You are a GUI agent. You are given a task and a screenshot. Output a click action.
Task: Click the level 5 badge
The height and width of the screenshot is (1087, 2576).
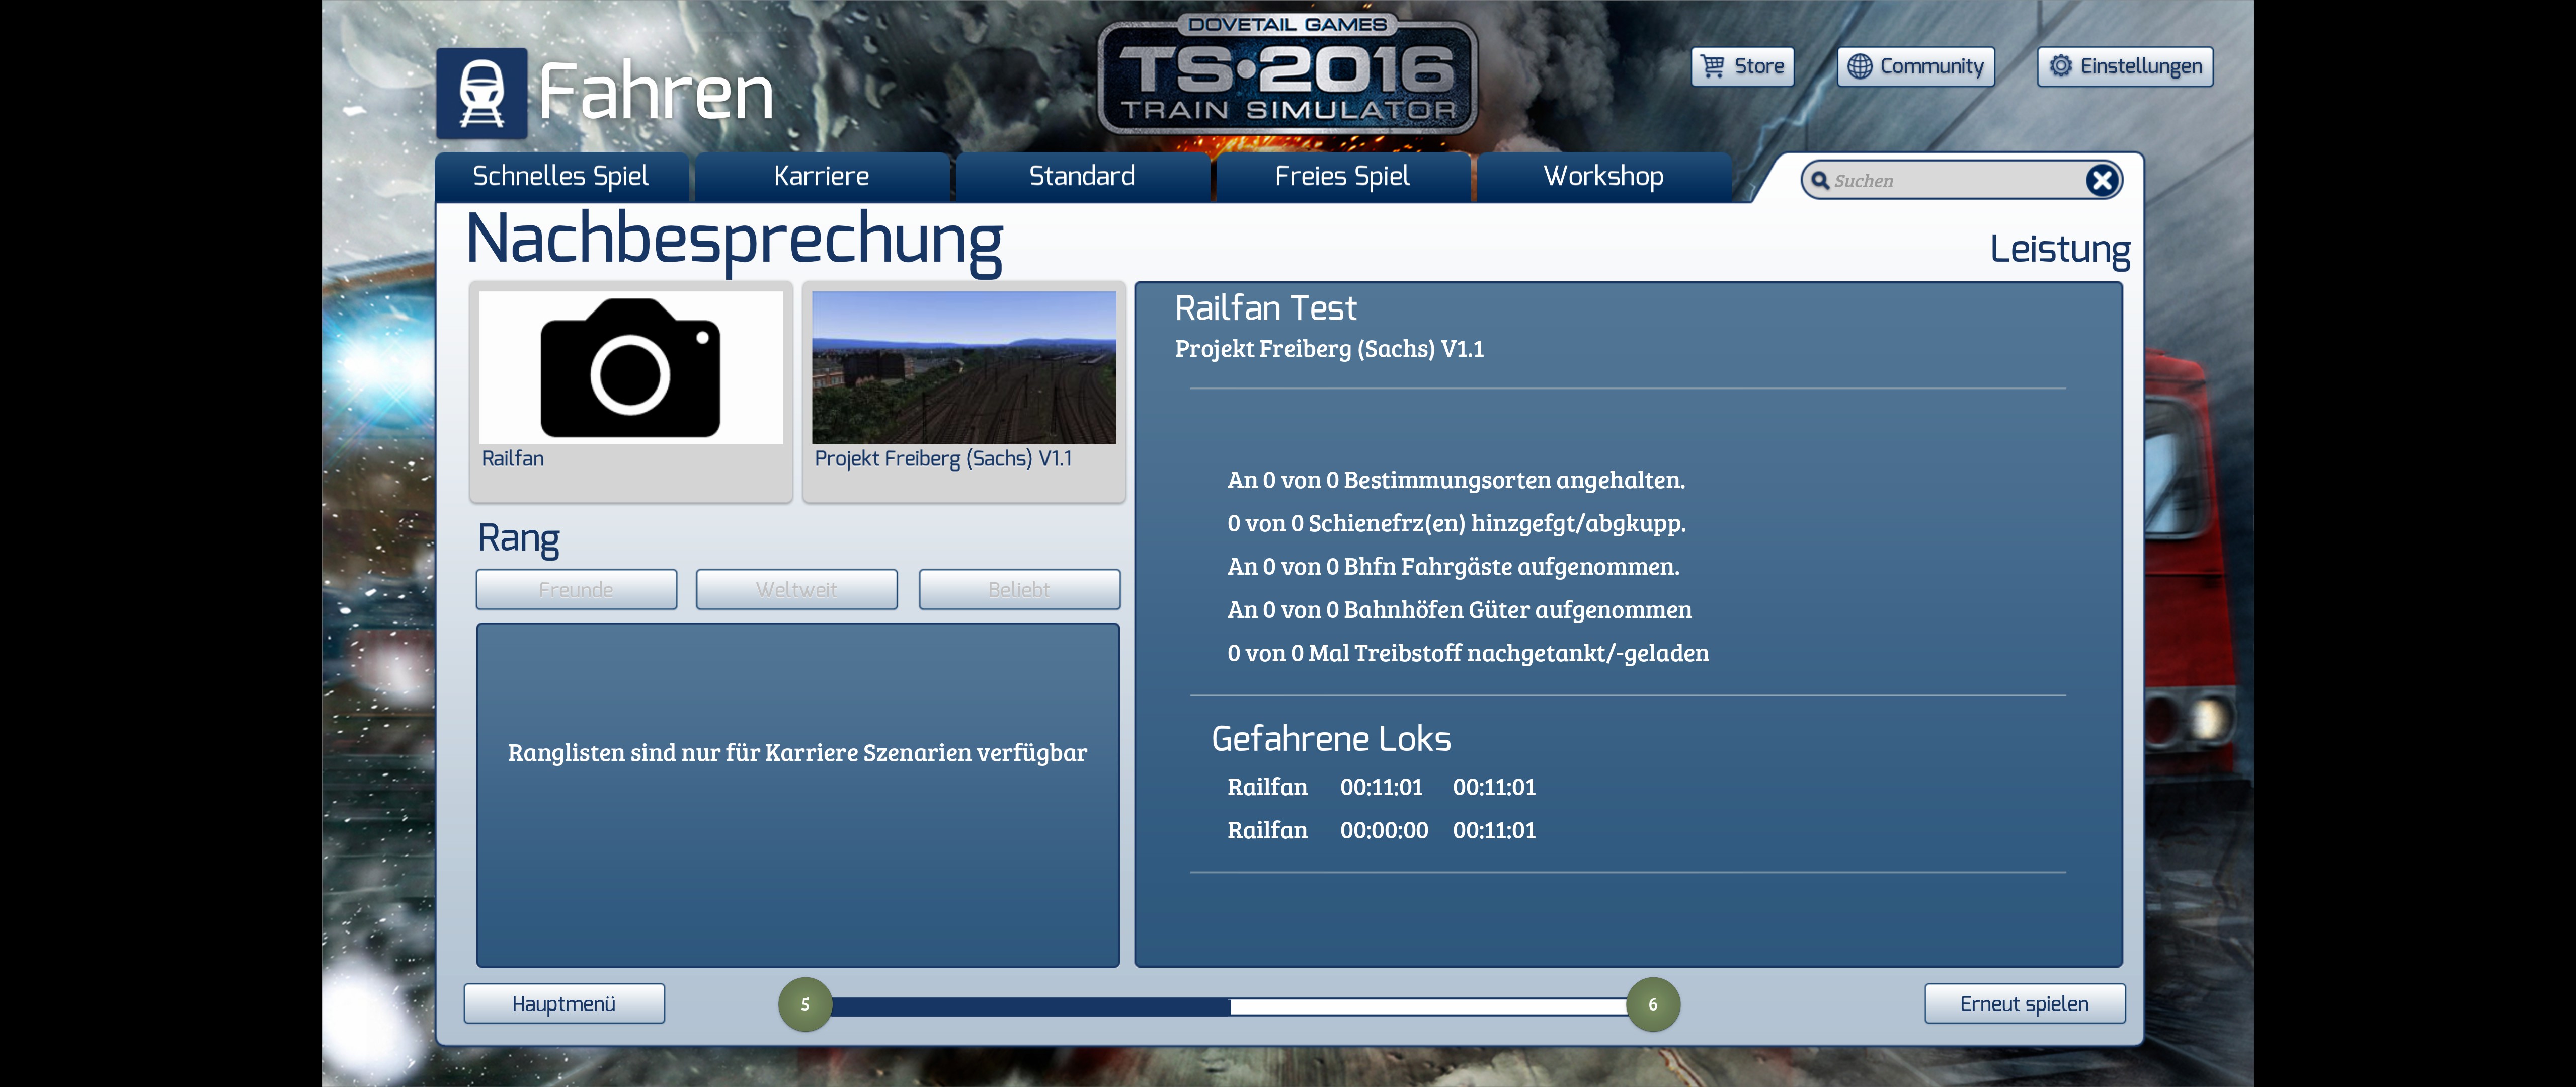[x=805, y=1004]
